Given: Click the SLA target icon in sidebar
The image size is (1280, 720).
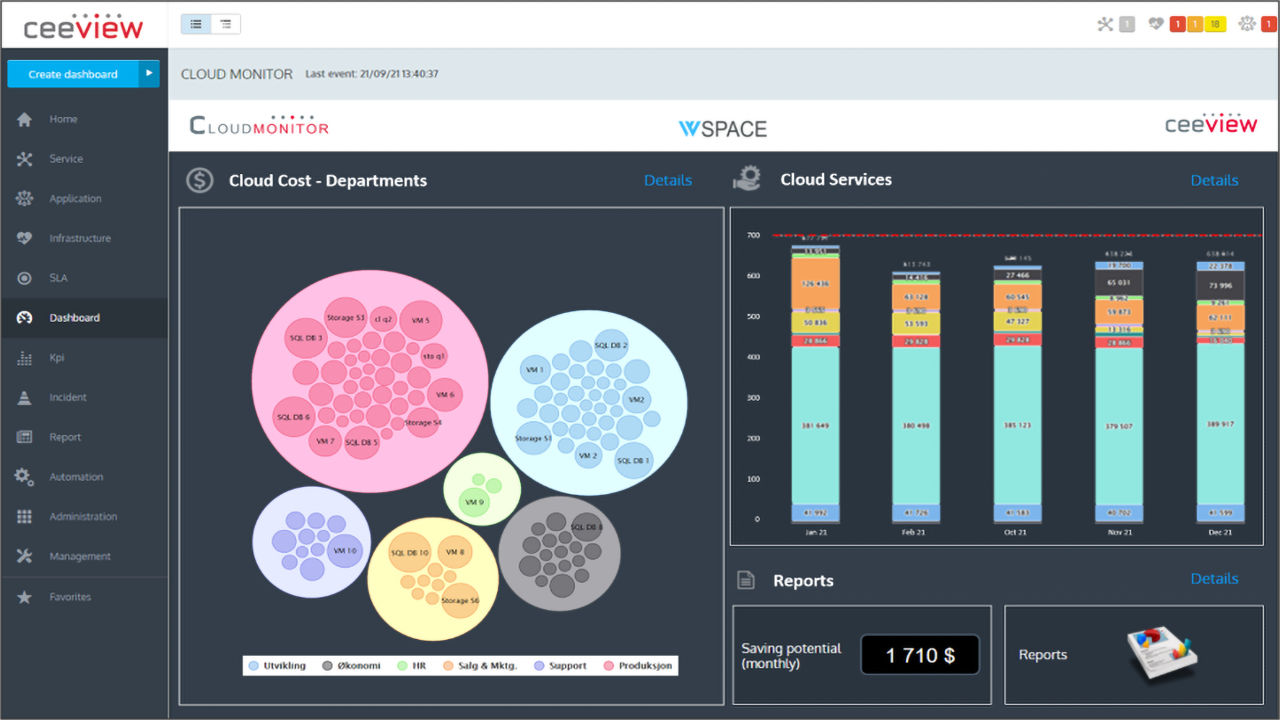Looking at the screenshot, I should [25, 278].
